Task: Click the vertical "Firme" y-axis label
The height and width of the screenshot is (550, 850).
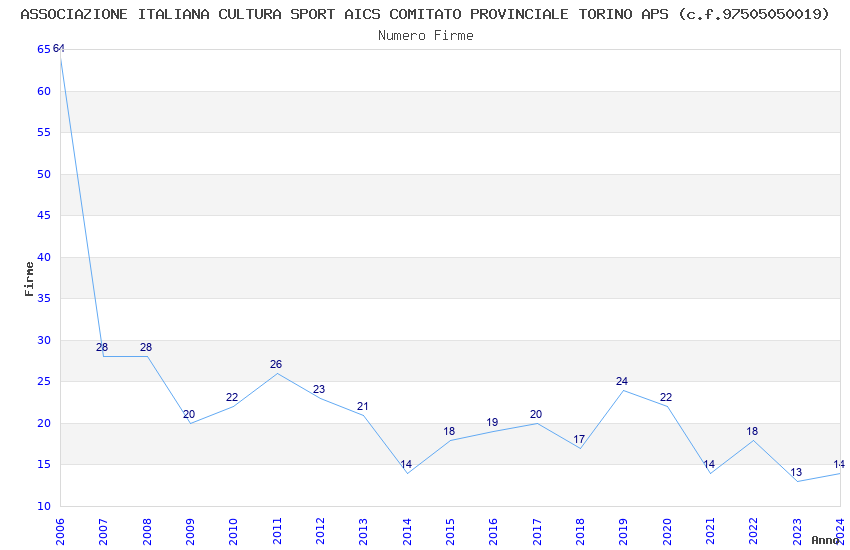Action: coord(28,278)
